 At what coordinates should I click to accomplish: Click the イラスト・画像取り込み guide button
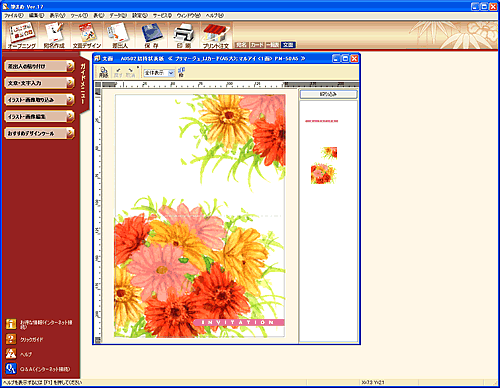tap(39, 100)
